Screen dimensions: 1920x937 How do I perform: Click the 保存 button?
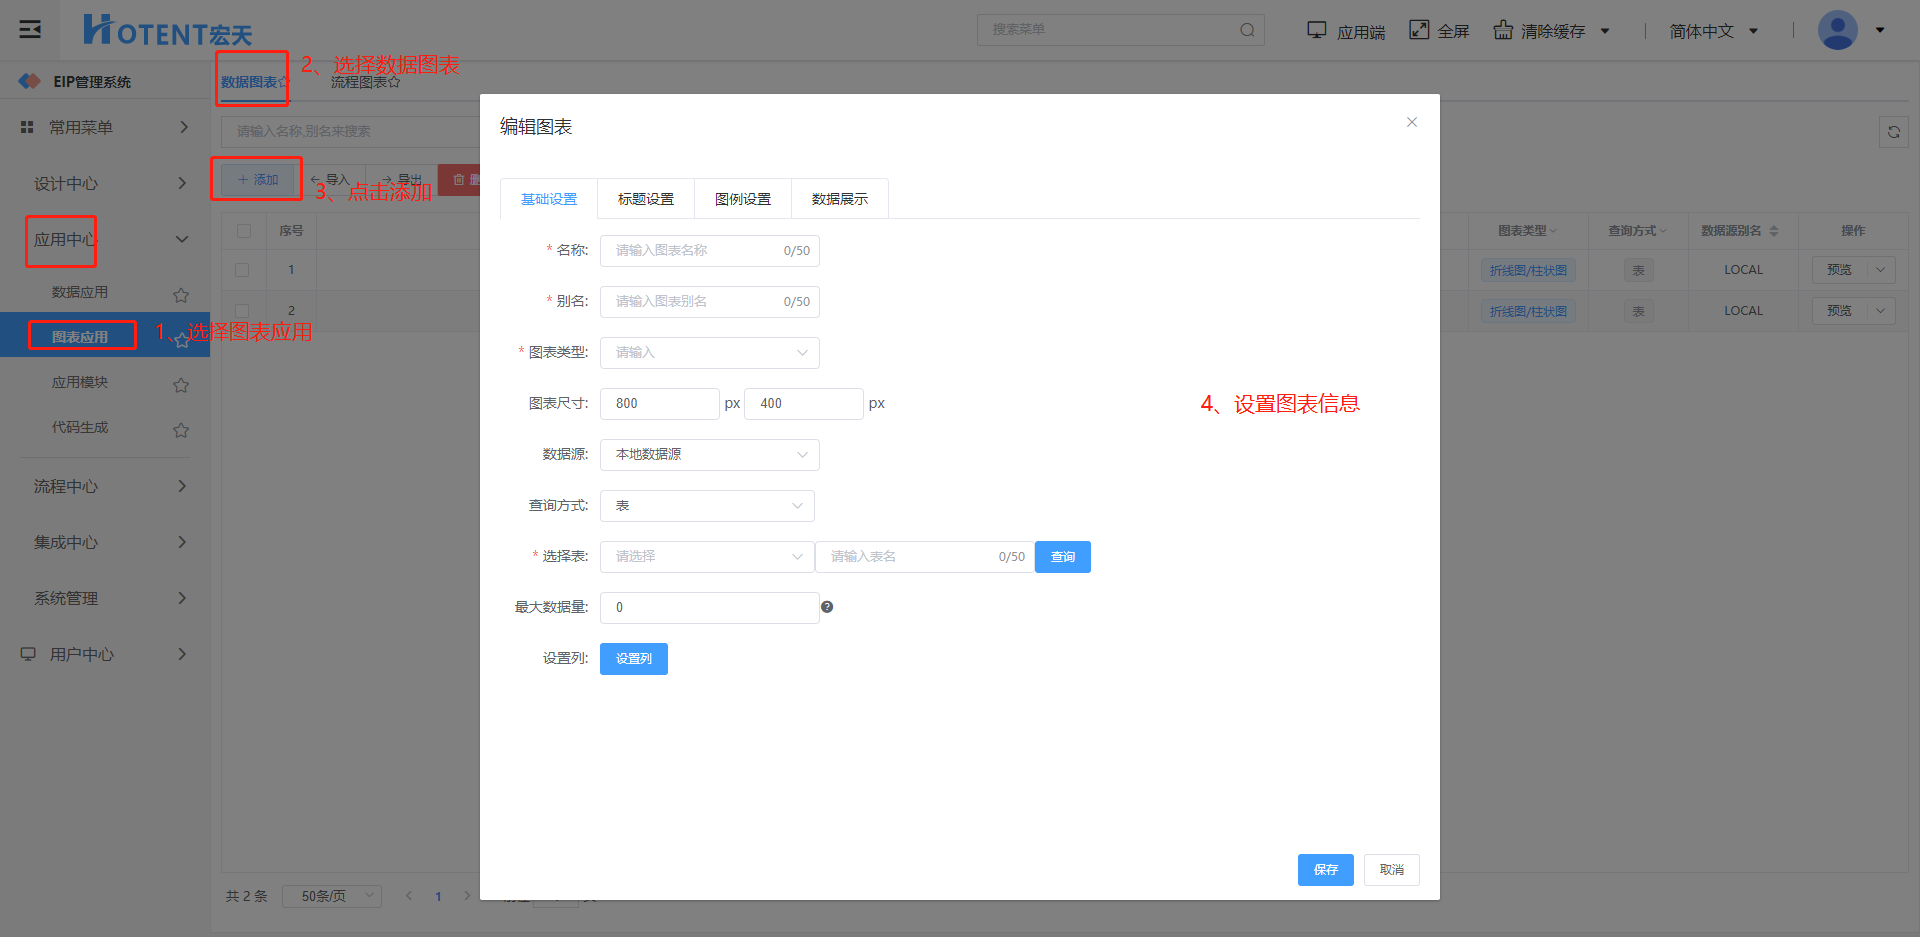click(1325, 870)
